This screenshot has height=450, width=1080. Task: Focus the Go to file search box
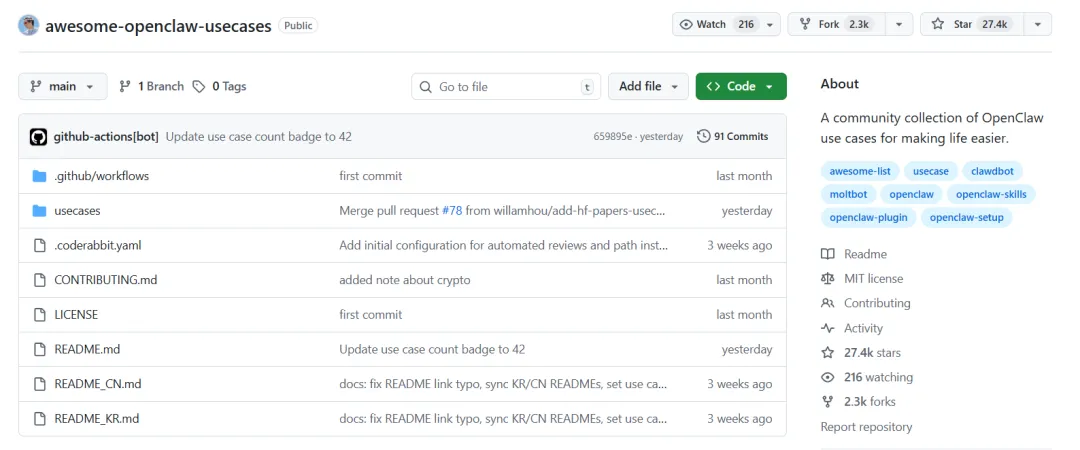pyautogui.click(x=506, y=86)
